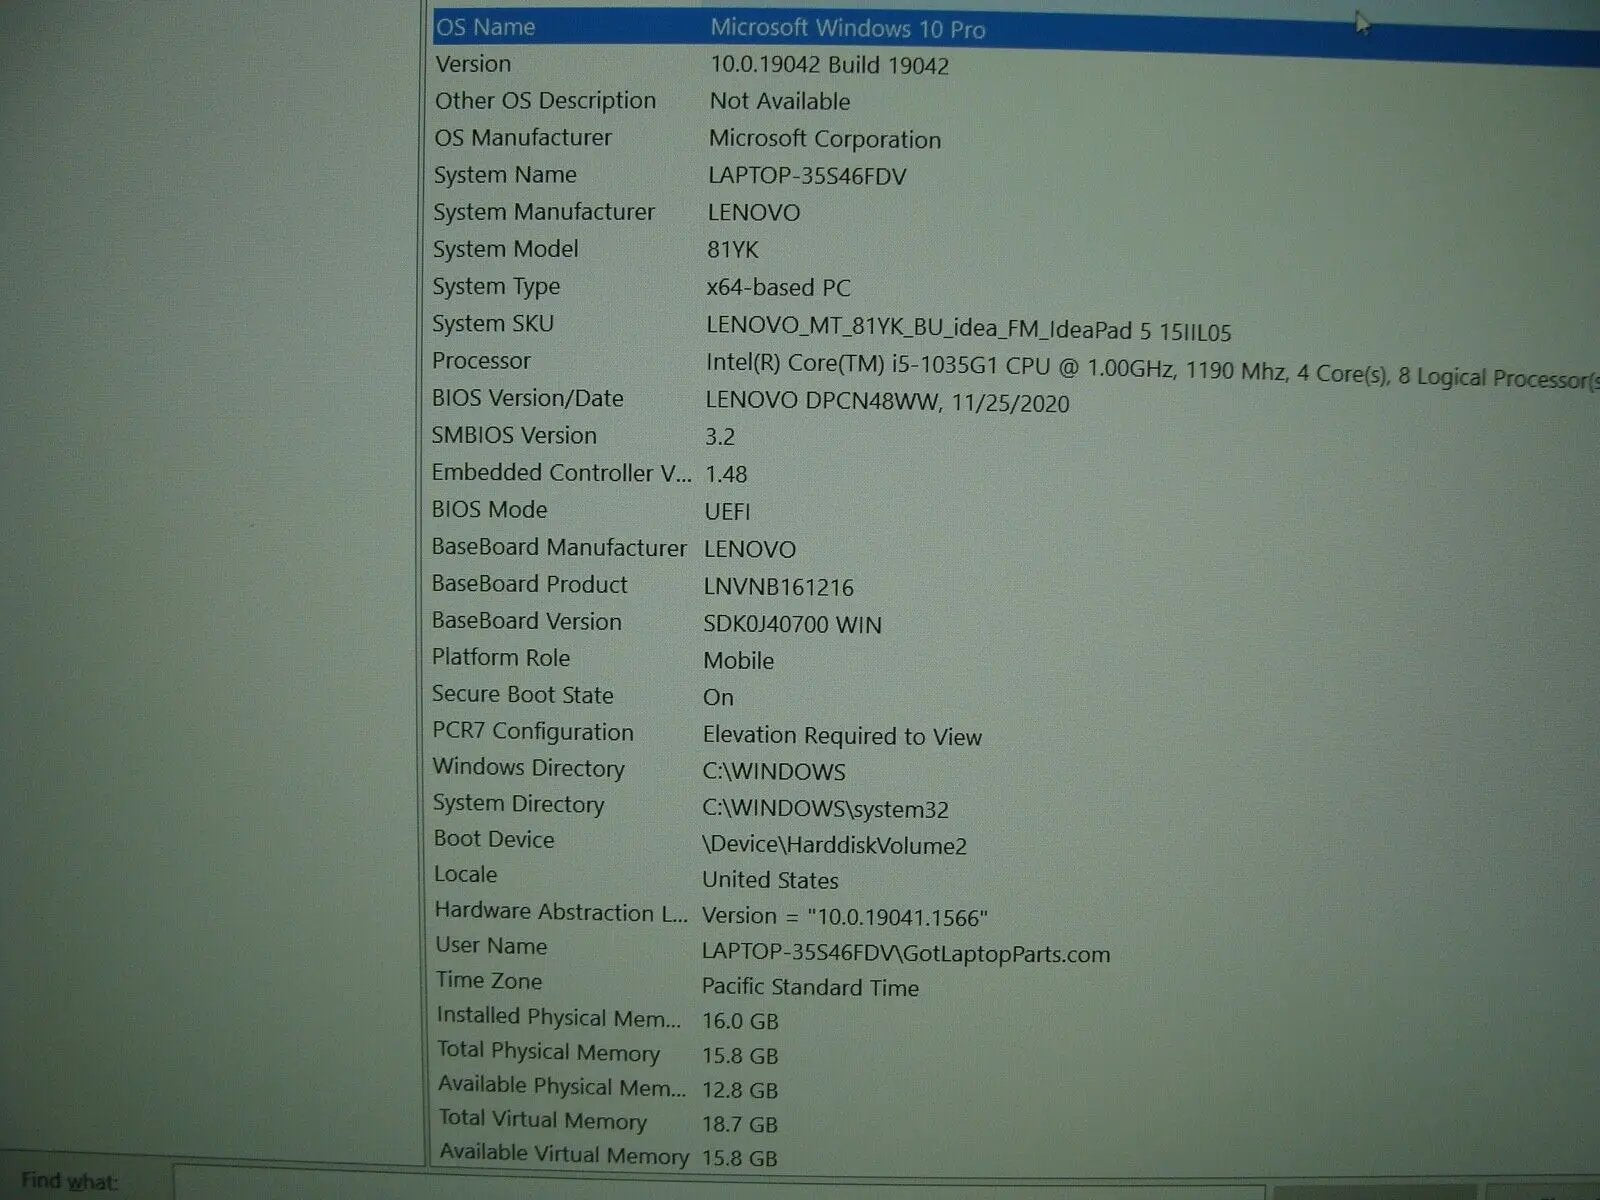Select the User Name row

[x=1015, y=951]
